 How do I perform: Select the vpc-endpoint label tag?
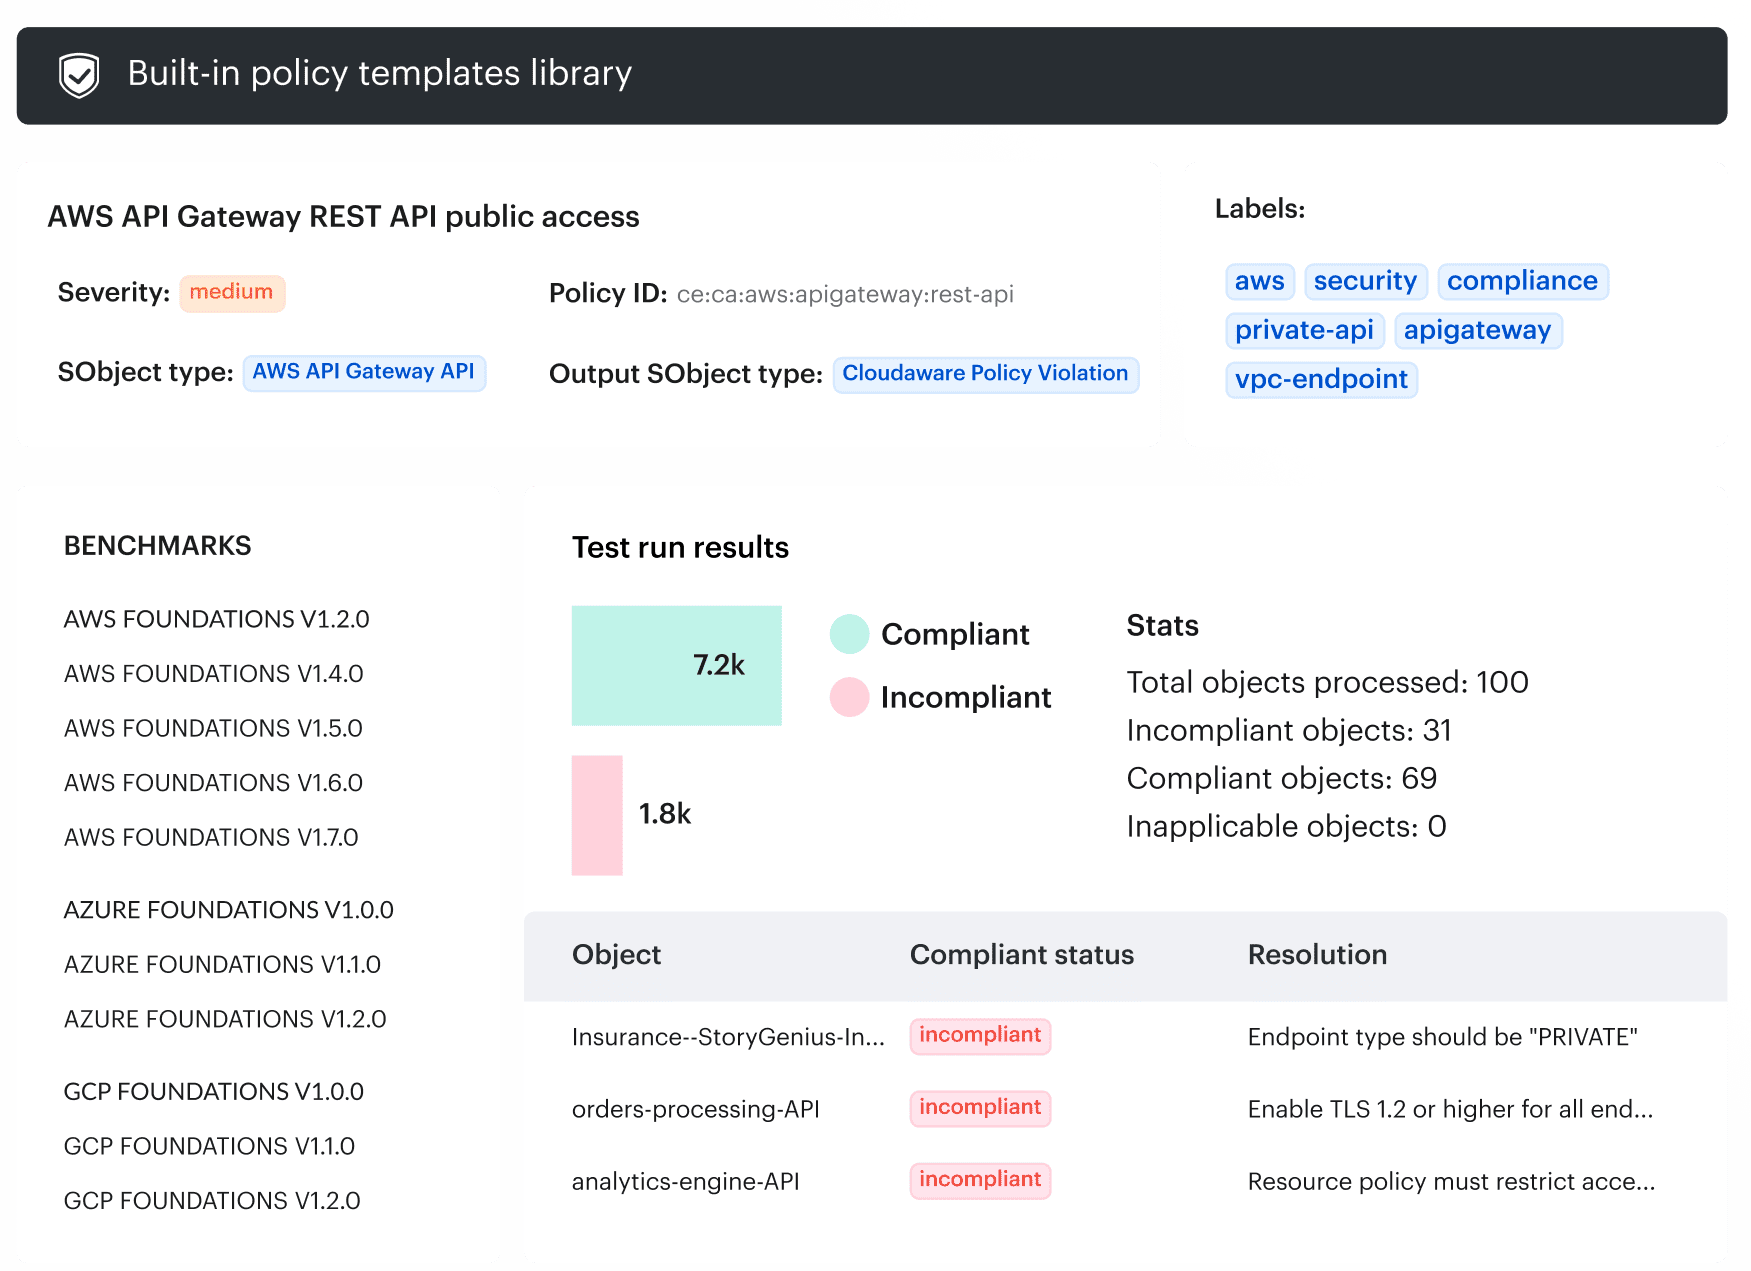pos(1321,379)
